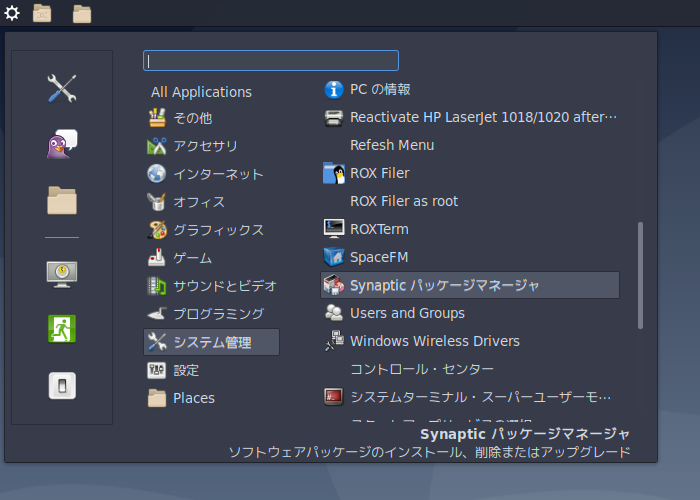The width and height of the screenshot is (700, 500).
Task: Click the power switch shutdown icon
Action: tap(62, 385)
